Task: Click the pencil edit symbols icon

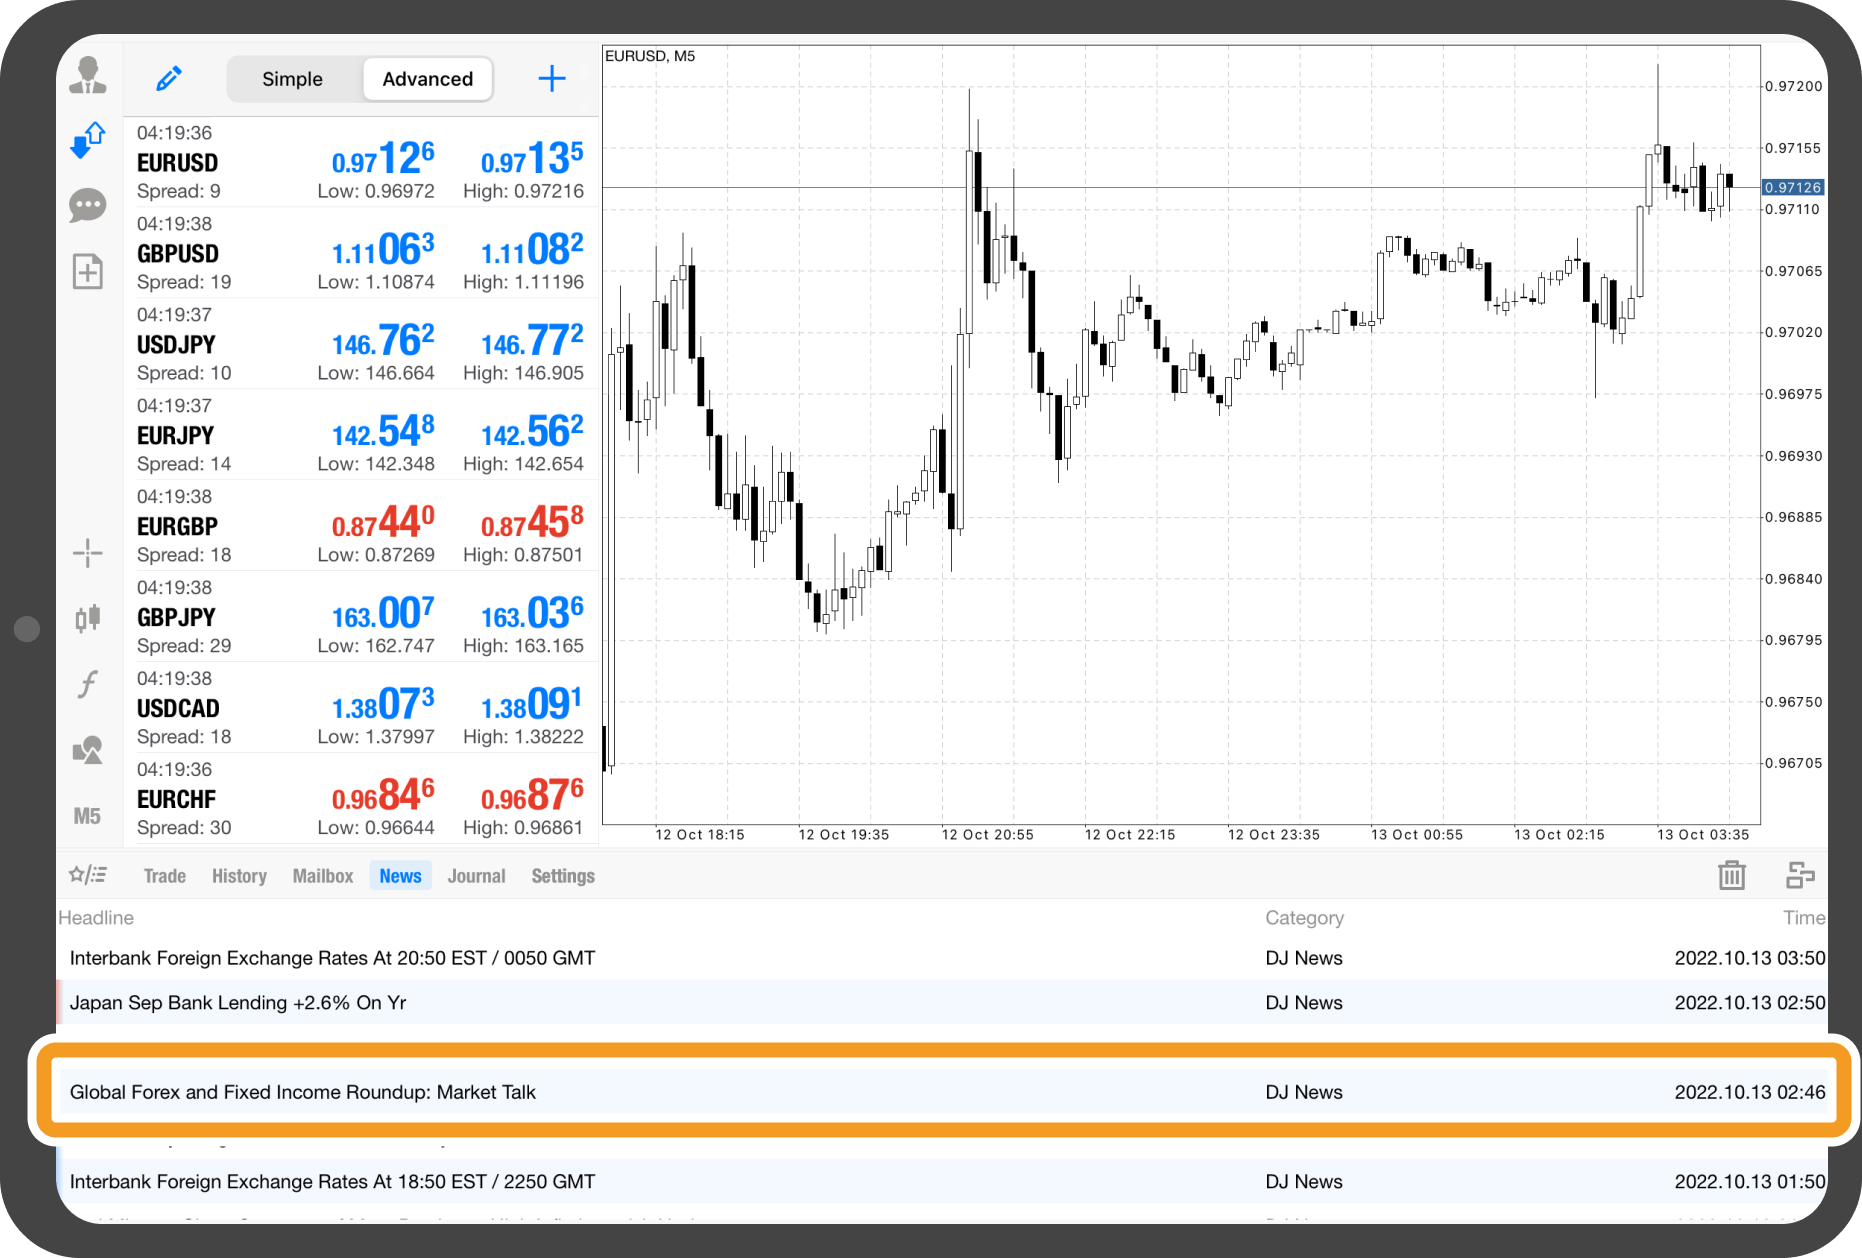Action: coord(169,79)
